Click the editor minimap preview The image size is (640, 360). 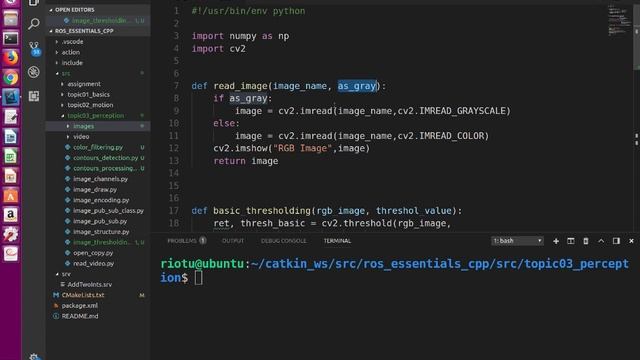click(619, 20)
